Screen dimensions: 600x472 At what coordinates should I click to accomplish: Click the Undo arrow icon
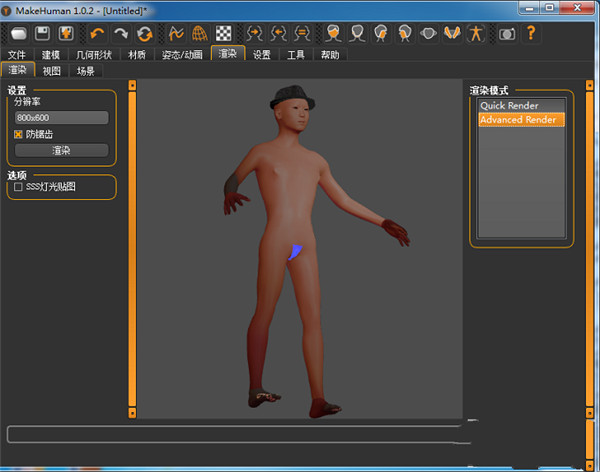[x=97, y=33]
